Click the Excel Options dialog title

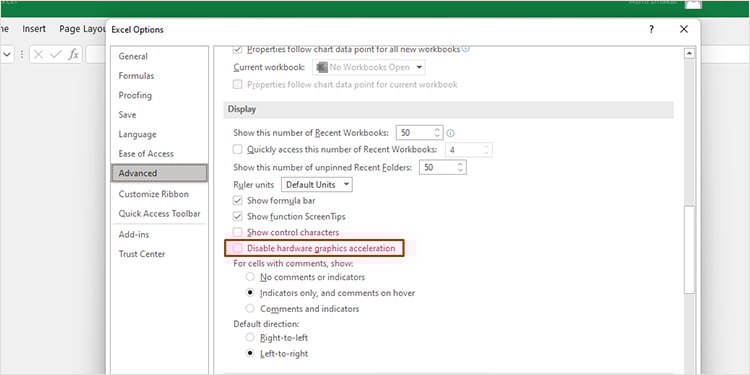[x=137, y=29]
